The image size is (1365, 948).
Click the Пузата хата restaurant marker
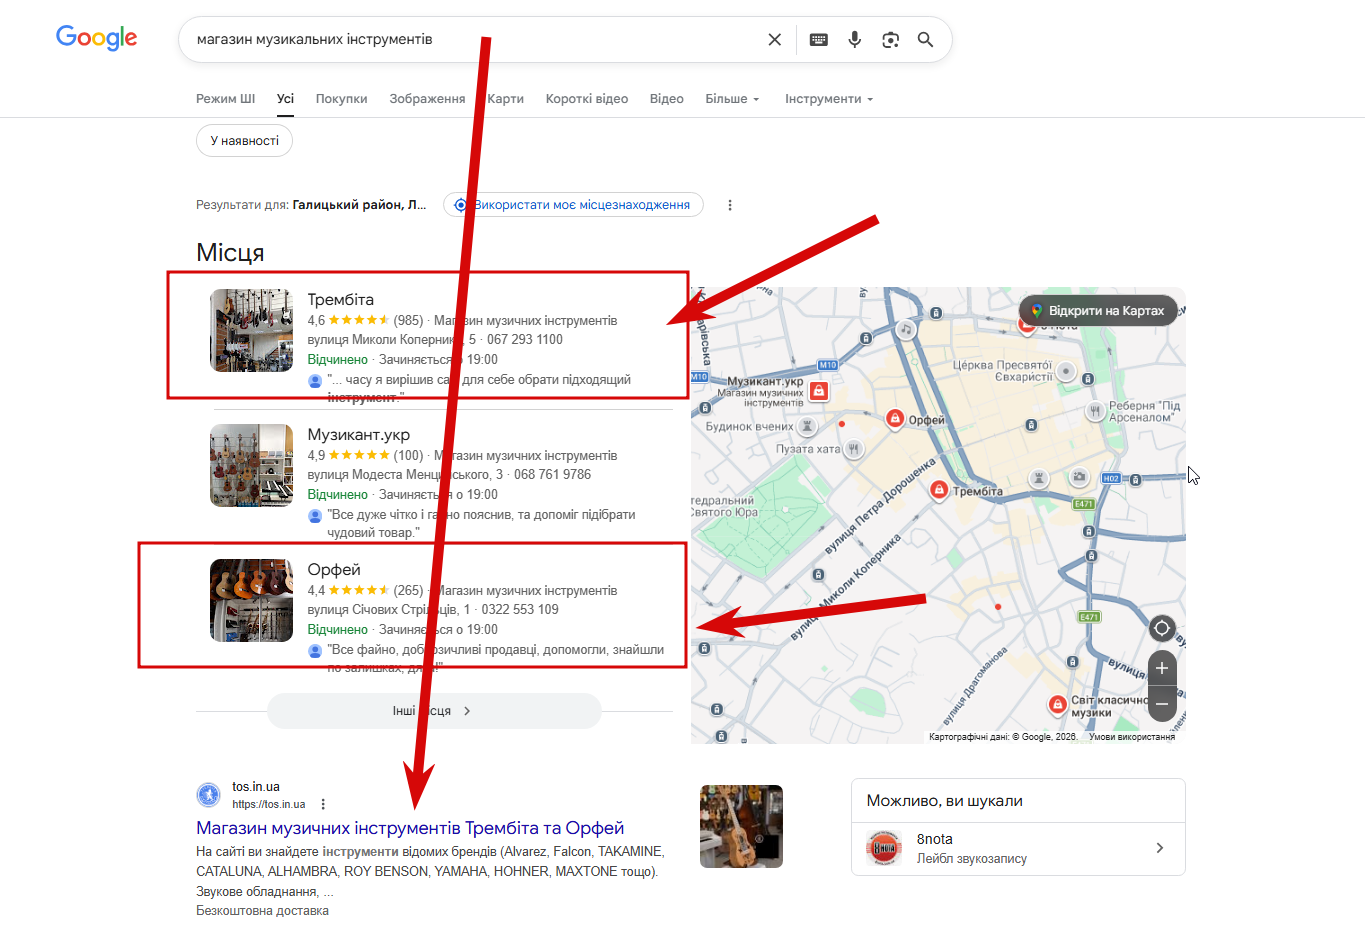[853, 449]
